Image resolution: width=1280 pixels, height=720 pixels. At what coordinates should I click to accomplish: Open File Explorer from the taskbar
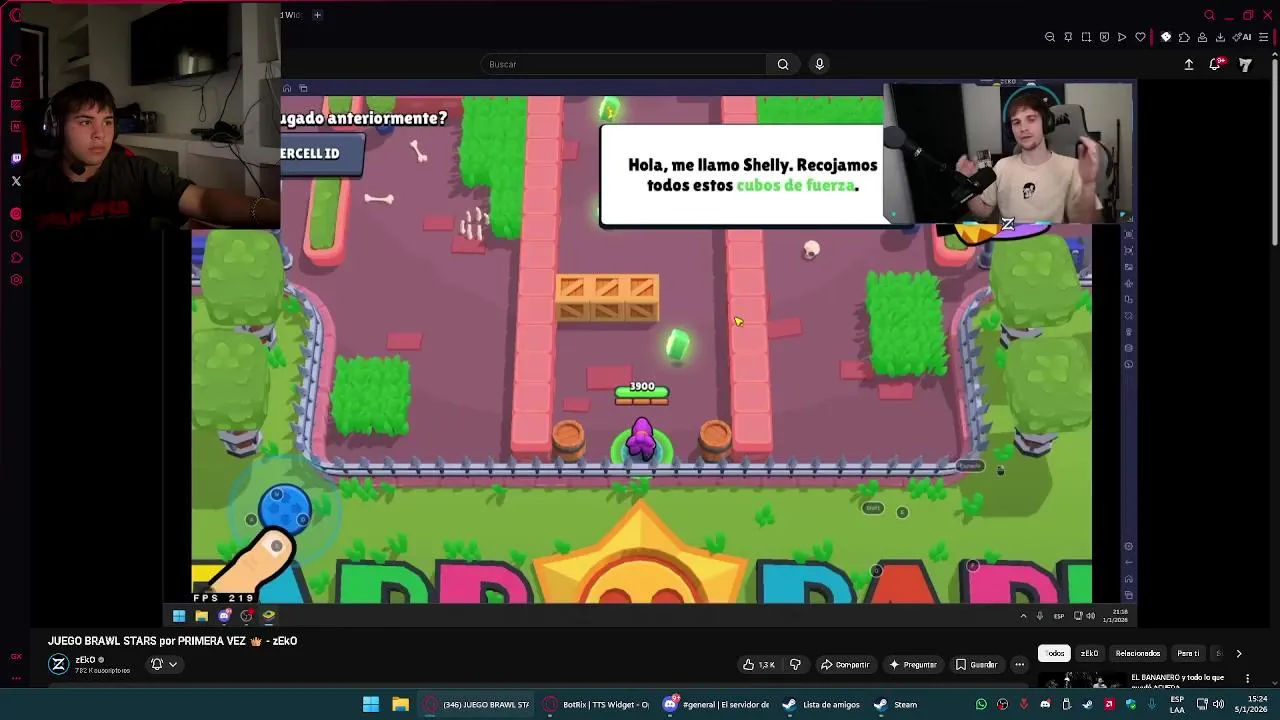click(400, 704)
